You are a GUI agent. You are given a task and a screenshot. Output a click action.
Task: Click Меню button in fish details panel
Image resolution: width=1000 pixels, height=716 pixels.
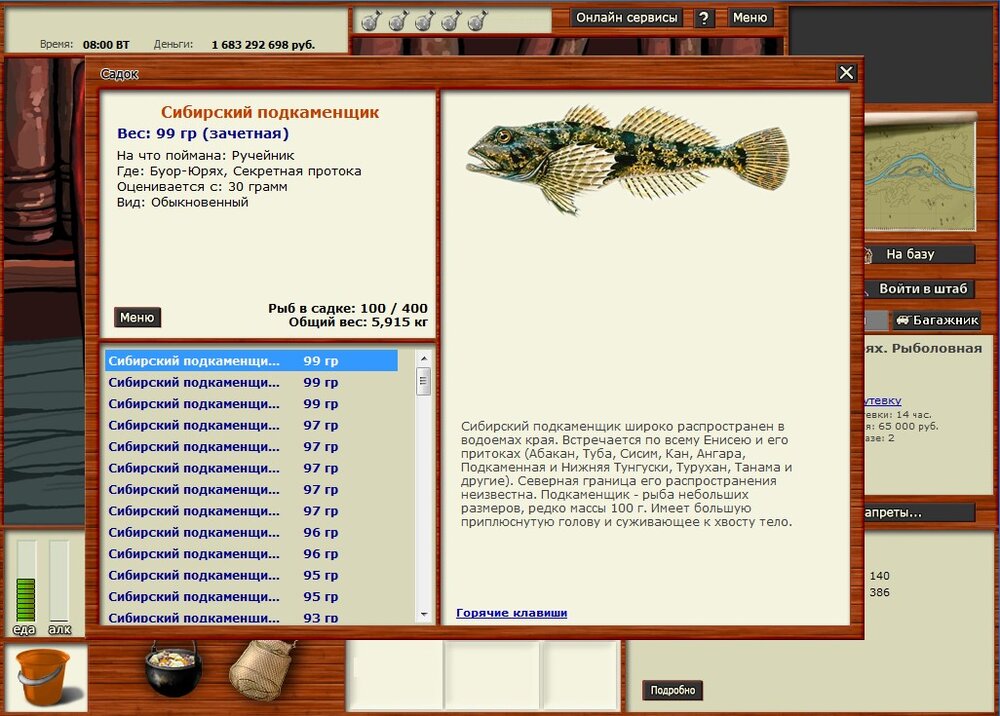click(x=137, y=317)
